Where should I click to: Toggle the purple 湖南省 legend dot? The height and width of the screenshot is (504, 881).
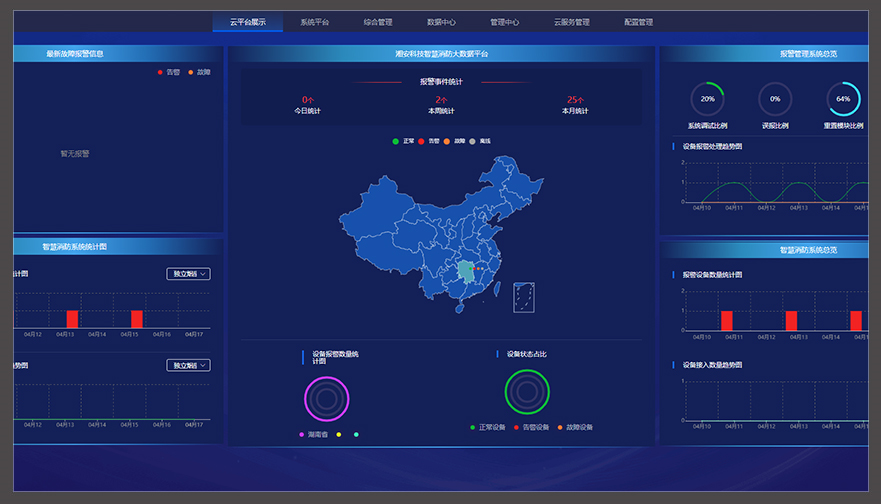pos(303,434)
